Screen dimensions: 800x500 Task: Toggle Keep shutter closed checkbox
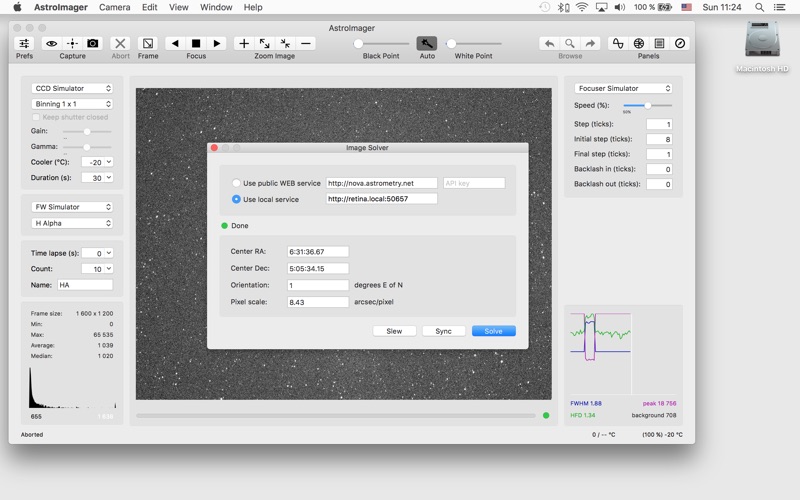click(36, 117)
